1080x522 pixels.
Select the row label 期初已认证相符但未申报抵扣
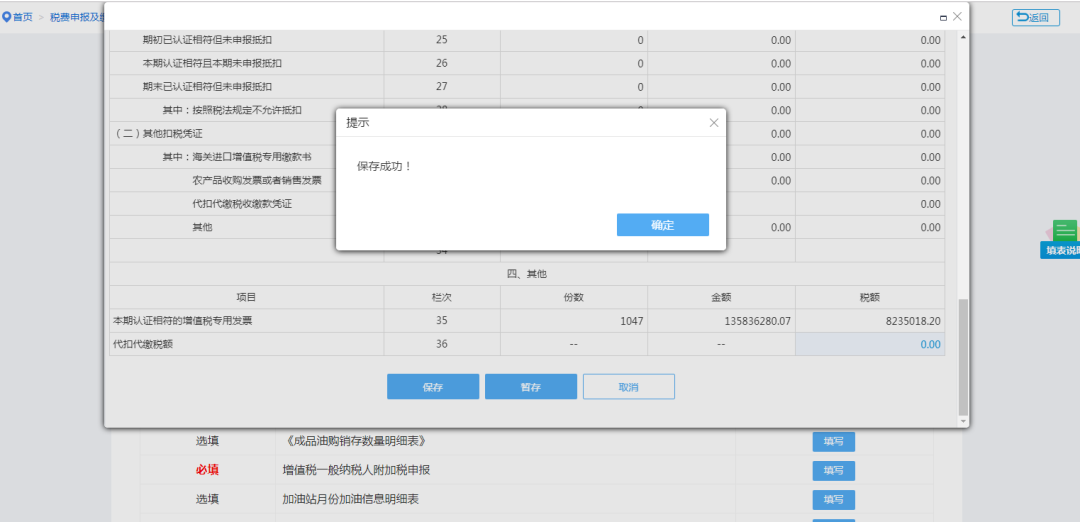click(x=207, y=40)
